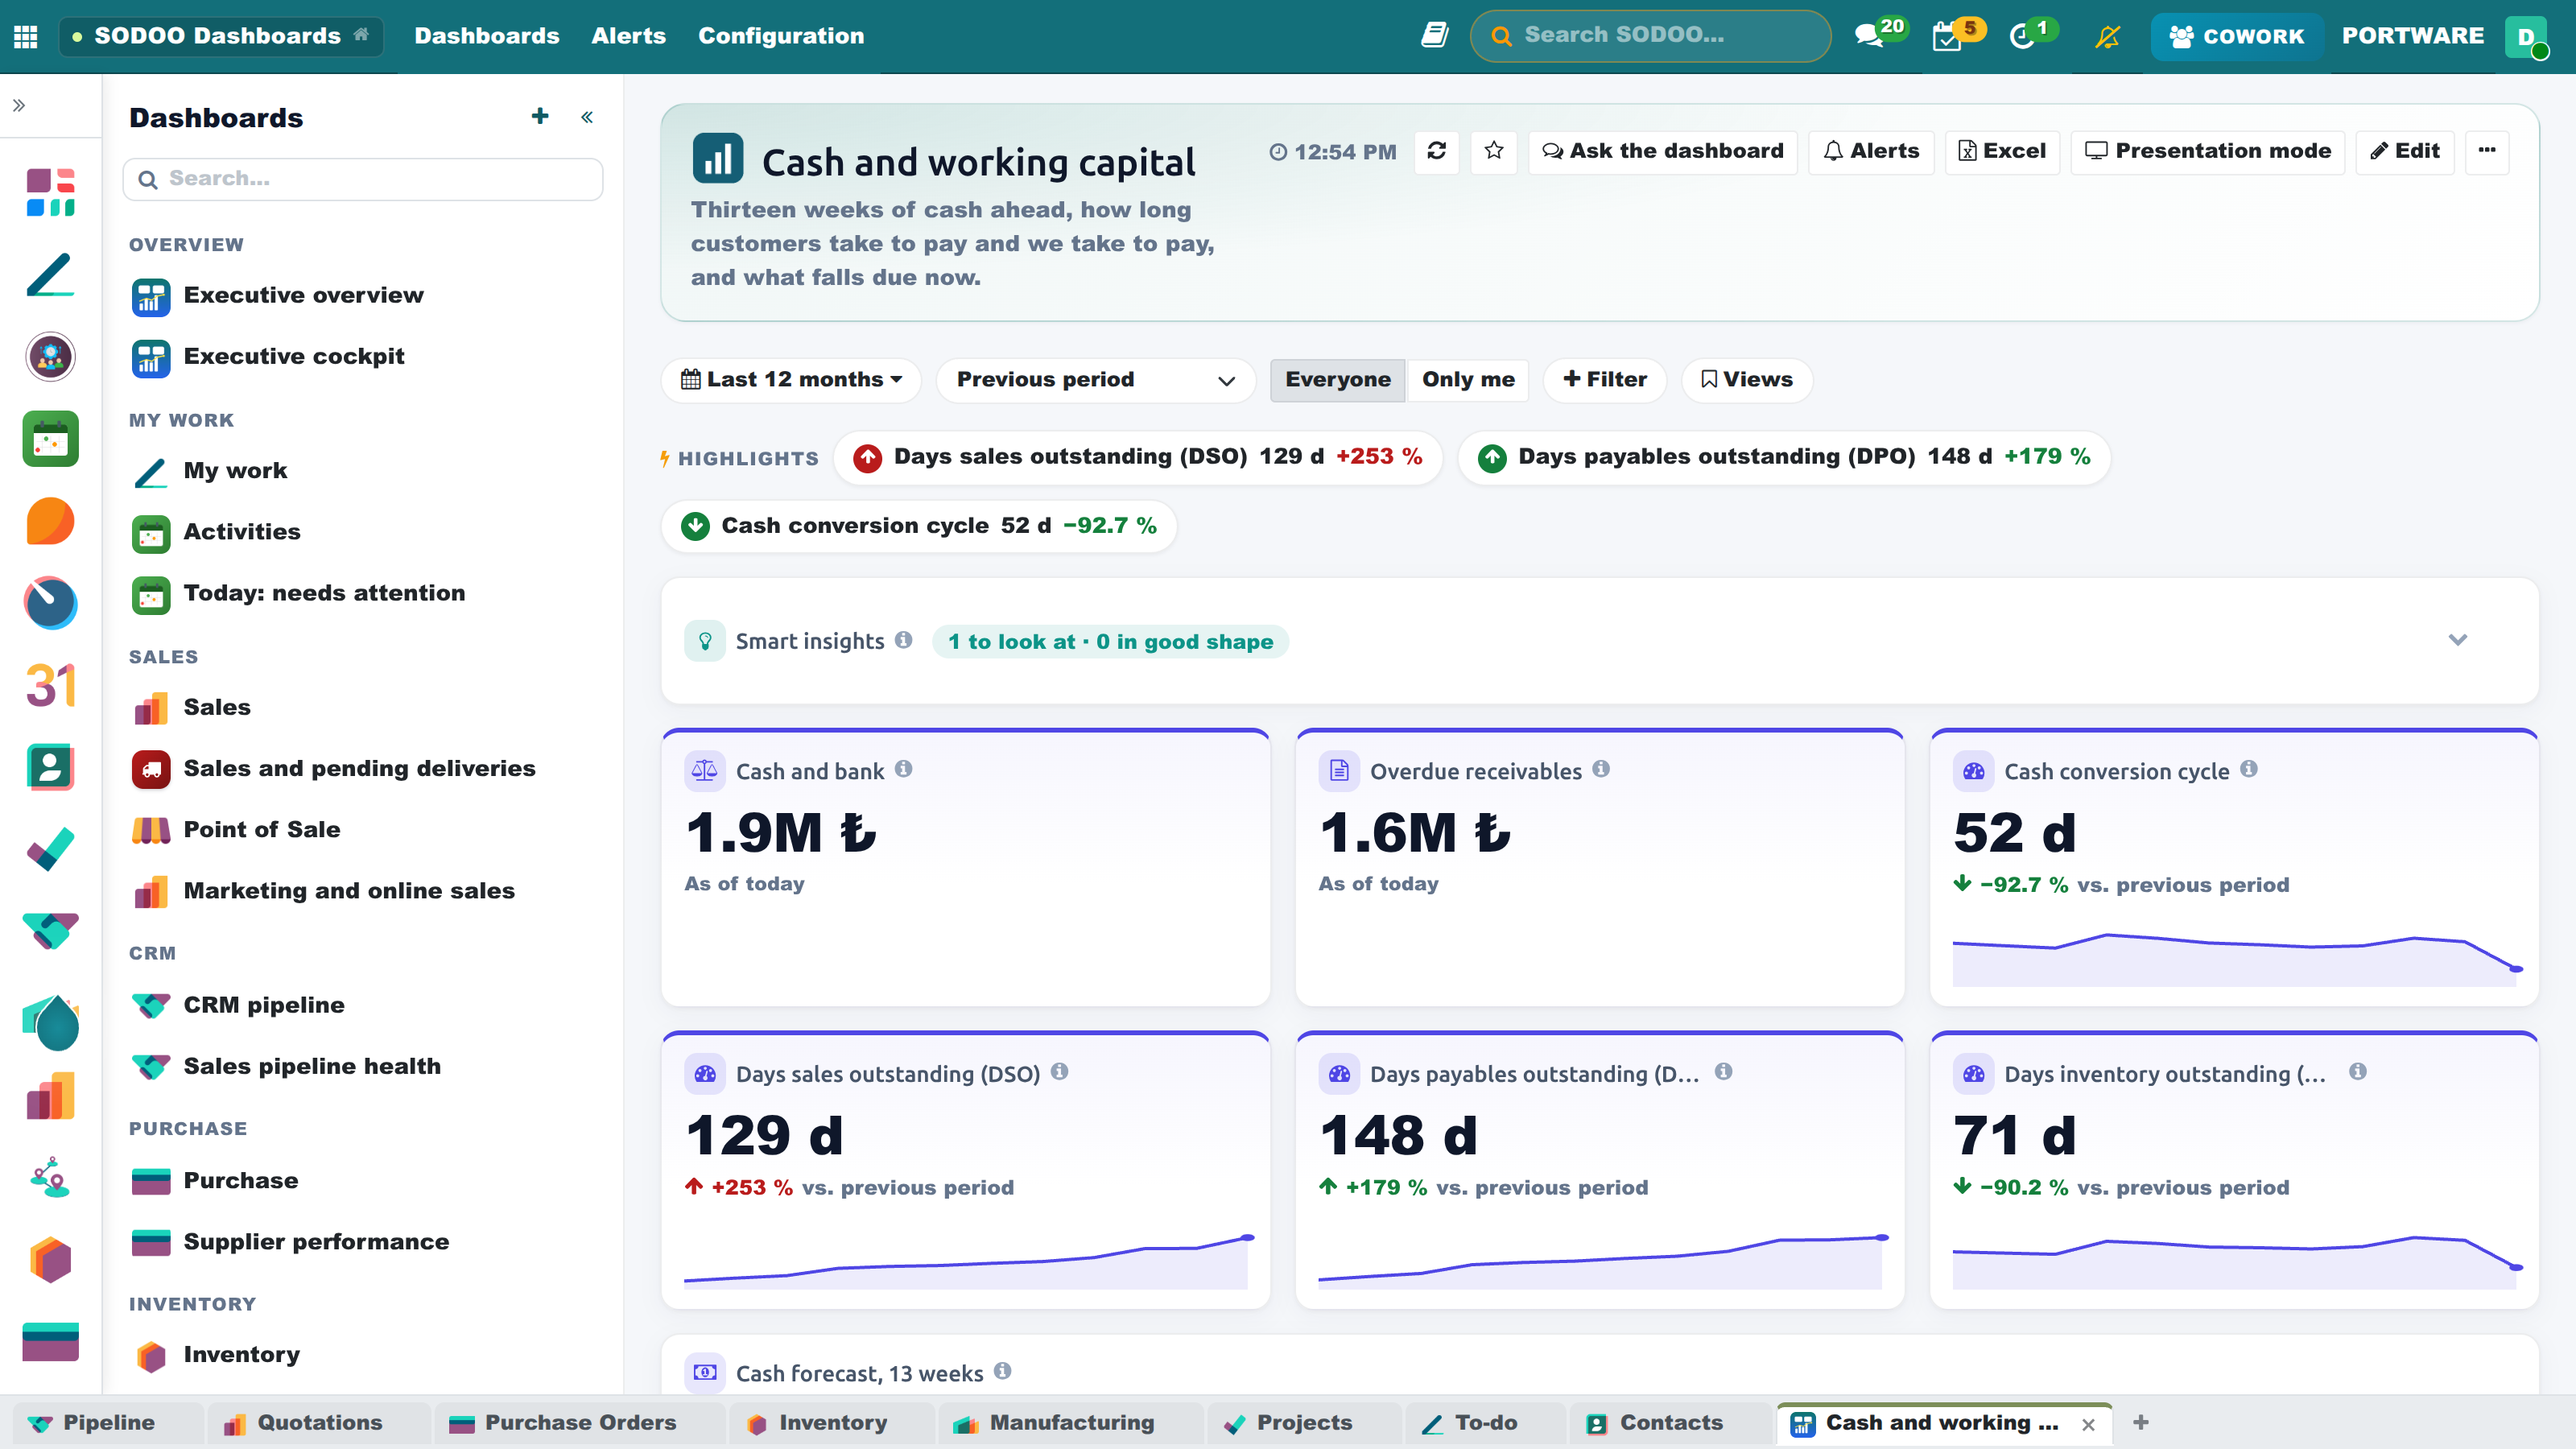Add a Filter to the dashboard
Image resolution: width=2576 pixels, height=1449 pixels.
click(x=1605, y=380)
